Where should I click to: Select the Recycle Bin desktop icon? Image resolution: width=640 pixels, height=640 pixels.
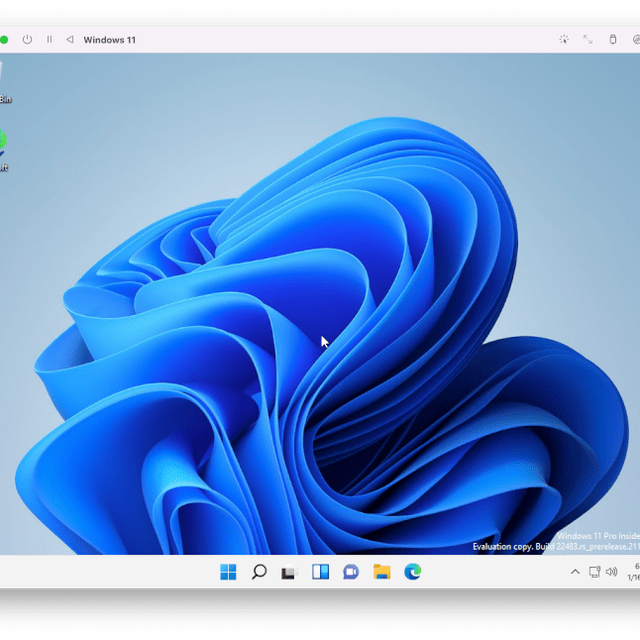click(5, 82)
